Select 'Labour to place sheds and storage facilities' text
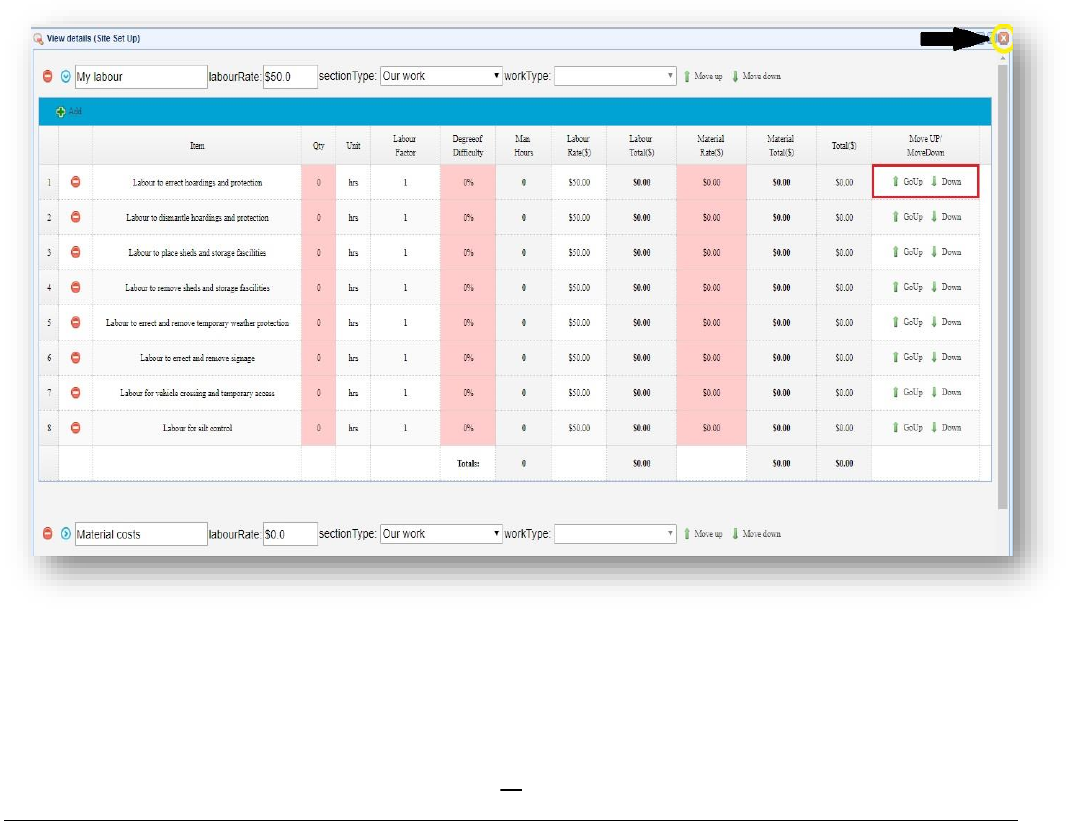Screen dimensions: 1072x821 pos(197,253)
